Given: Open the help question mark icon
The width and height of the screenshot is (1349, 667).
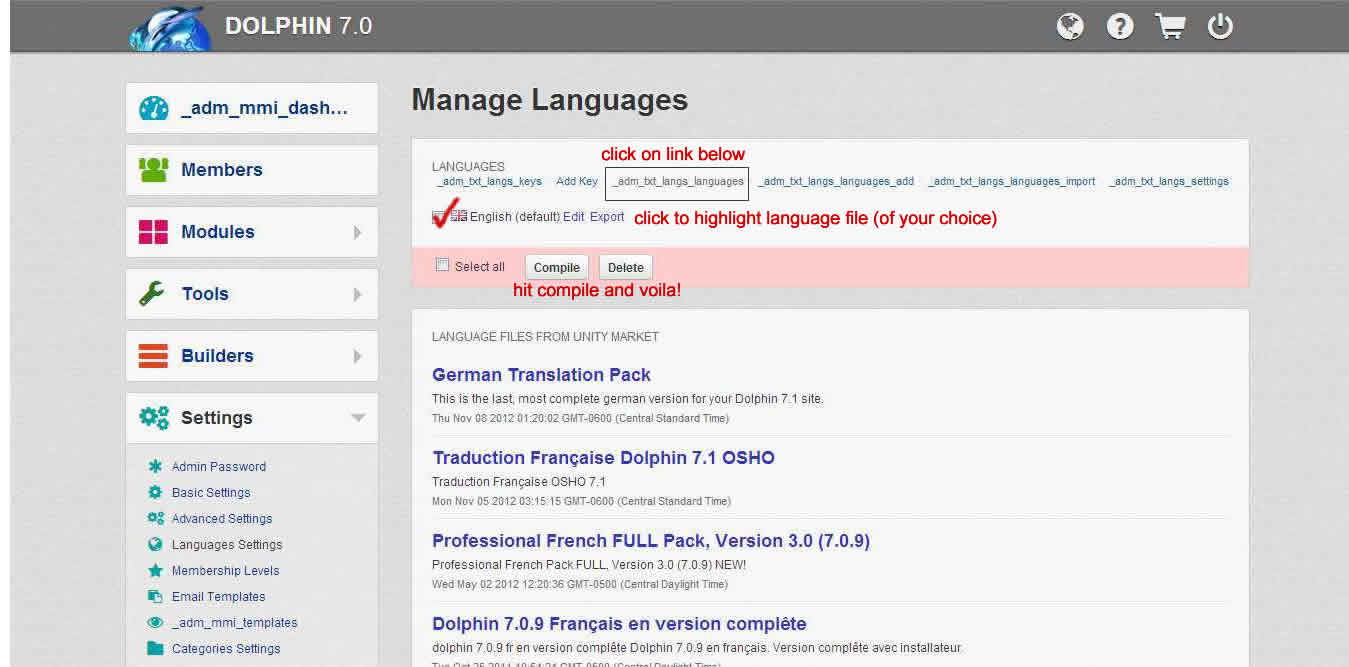Looking at the screenshot, I should click(x=1120, y=27).
